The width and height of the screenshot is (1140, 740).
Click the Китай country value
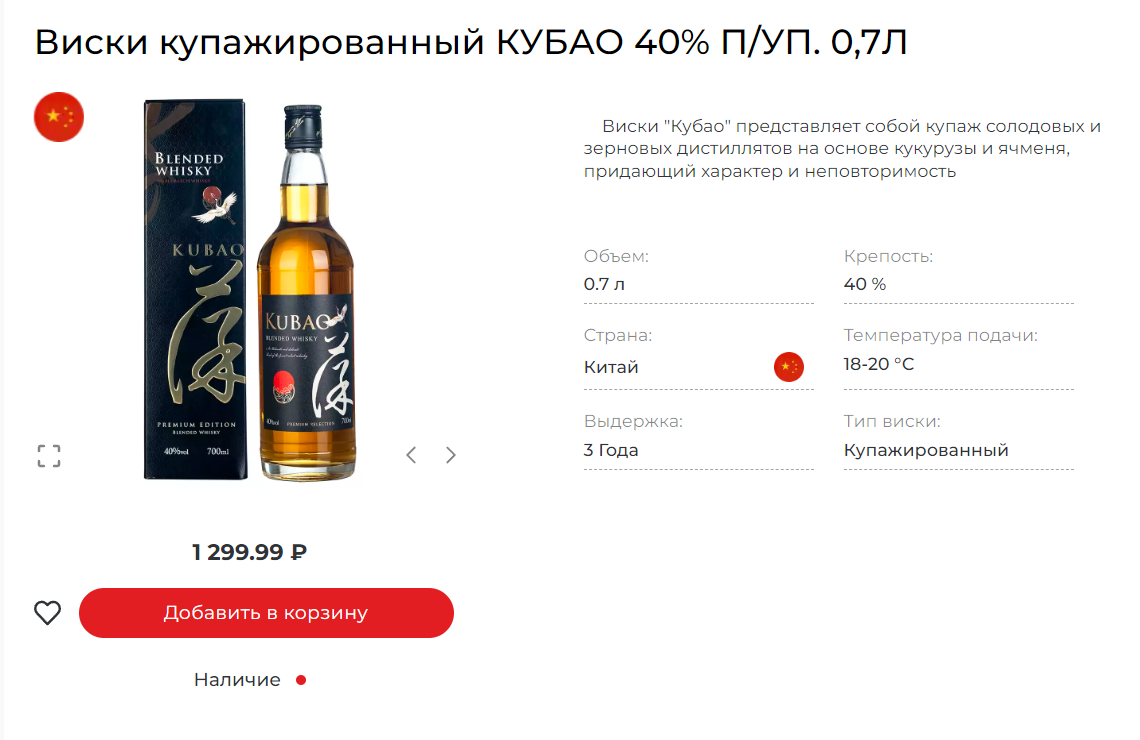[611, 367]
